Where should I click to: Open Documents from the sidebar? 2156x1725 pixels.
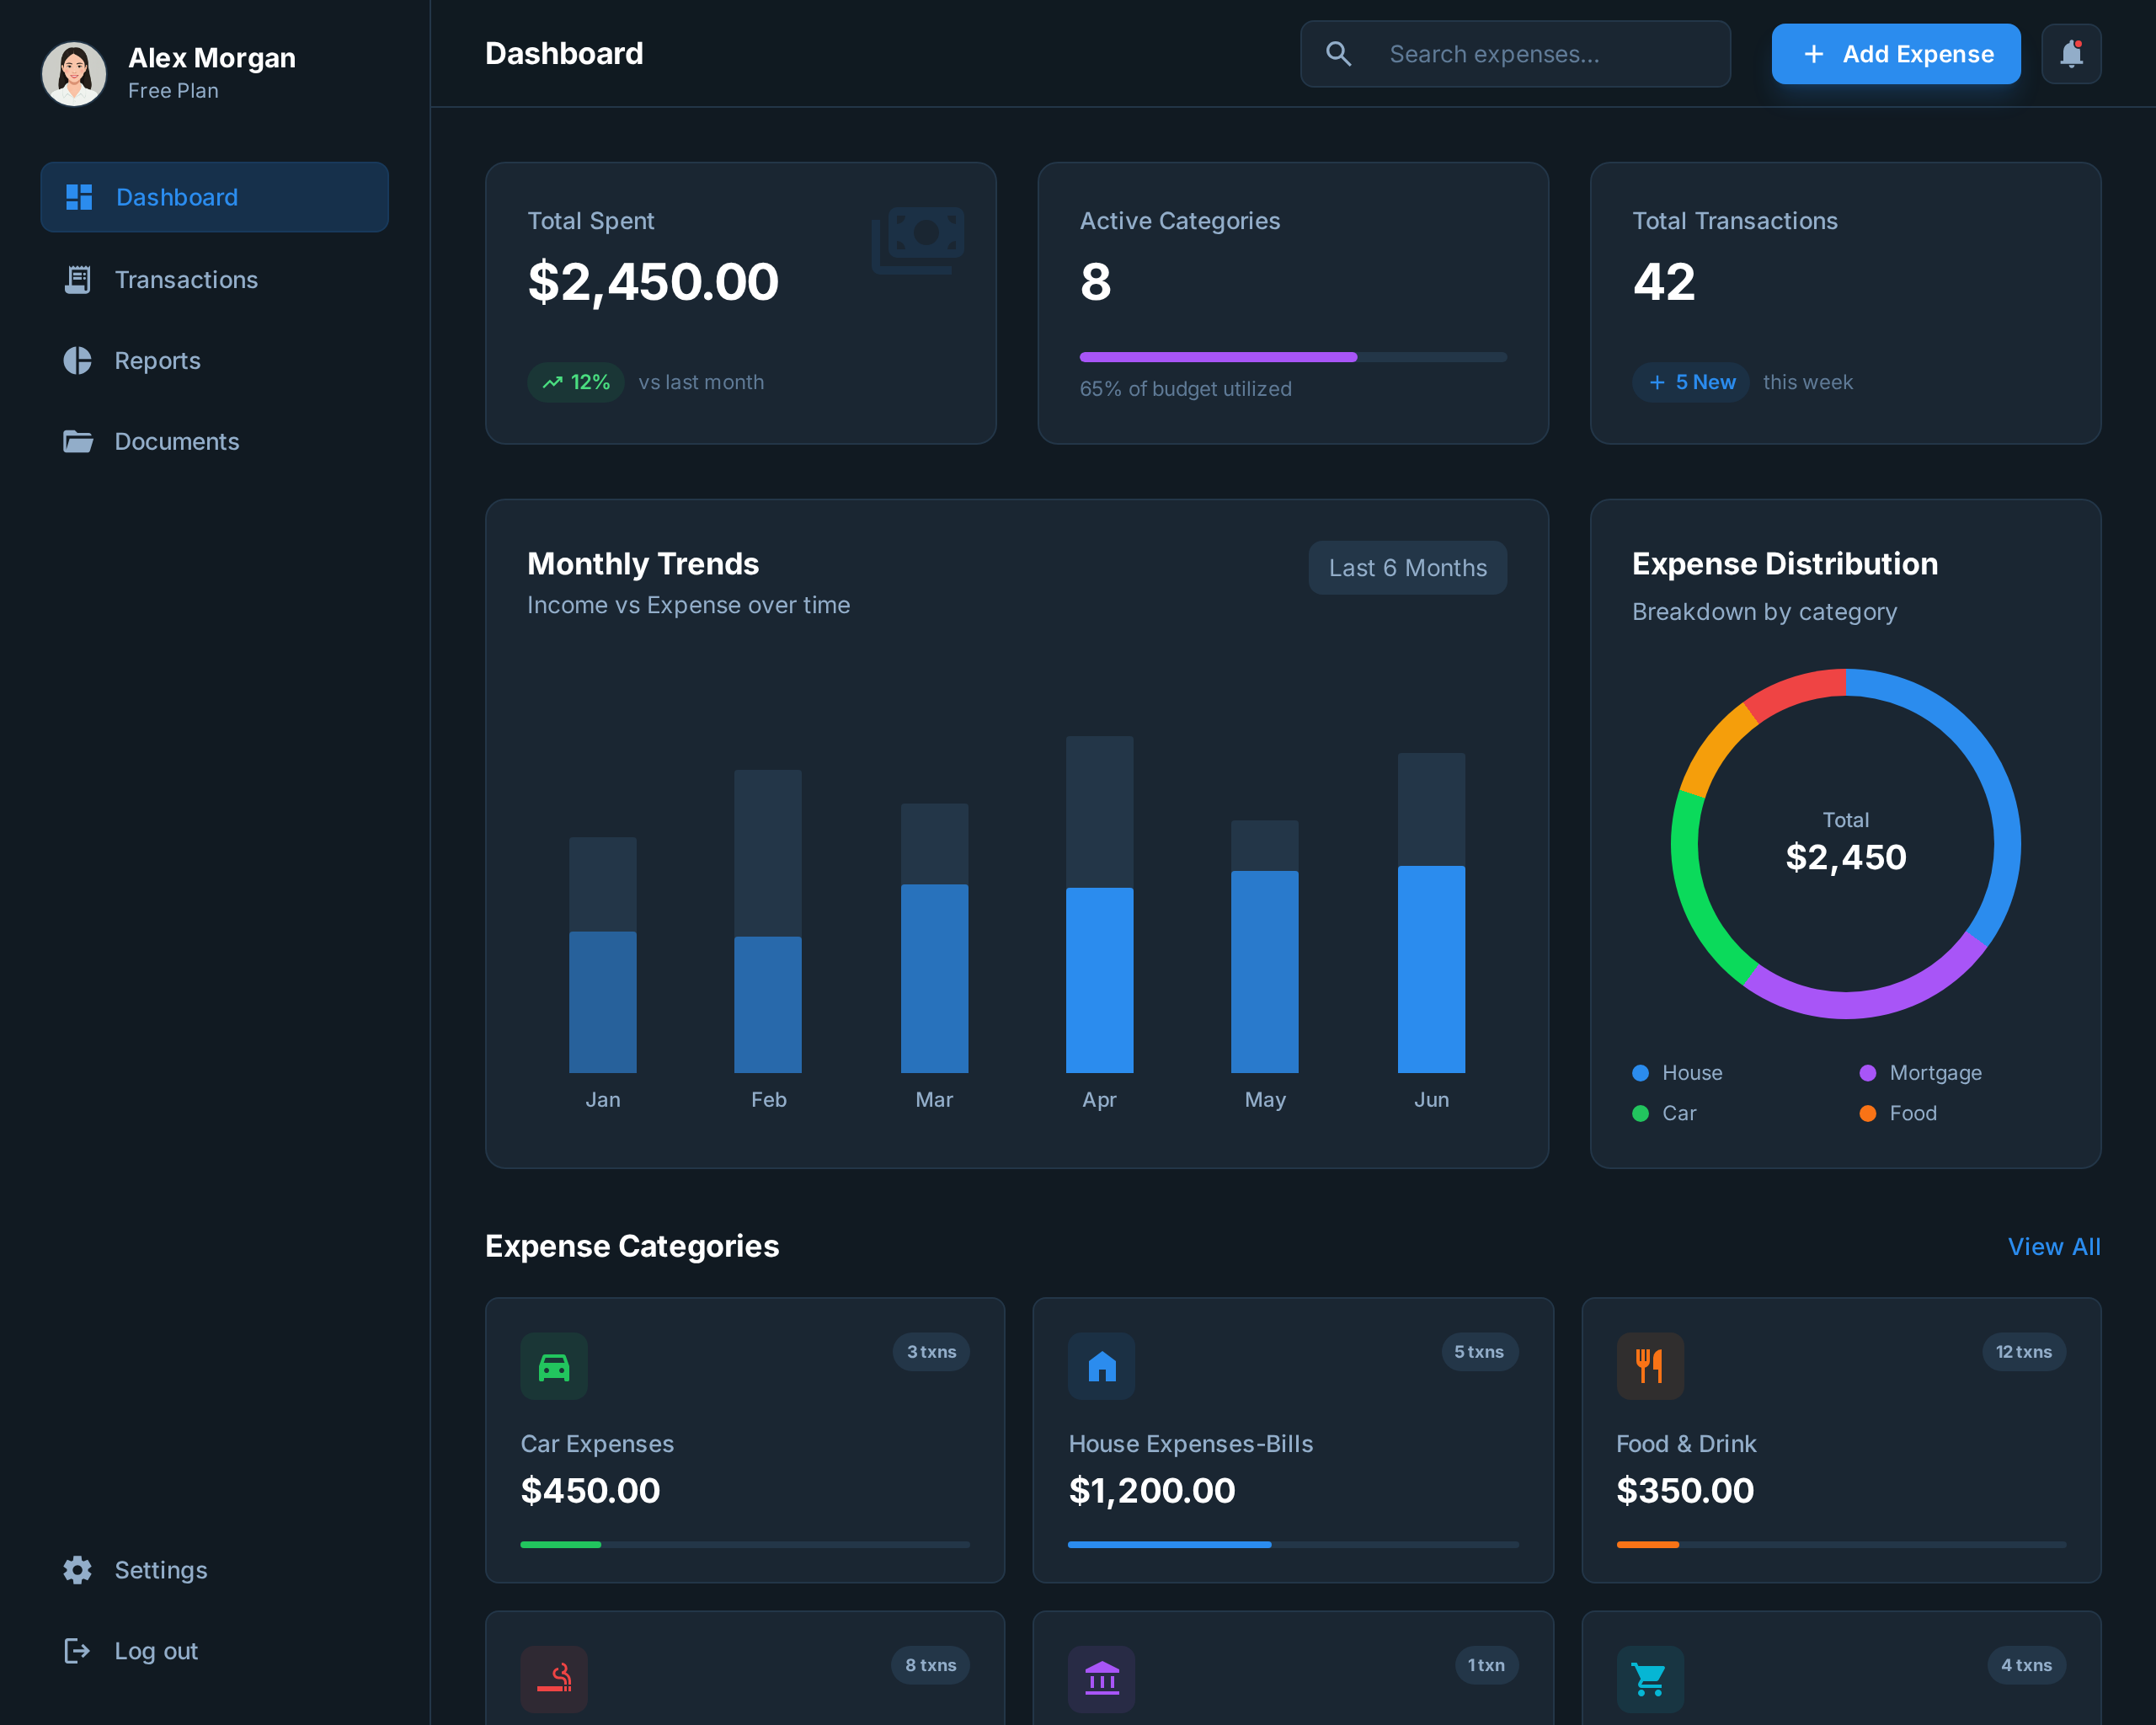click(x=176, y=442)
